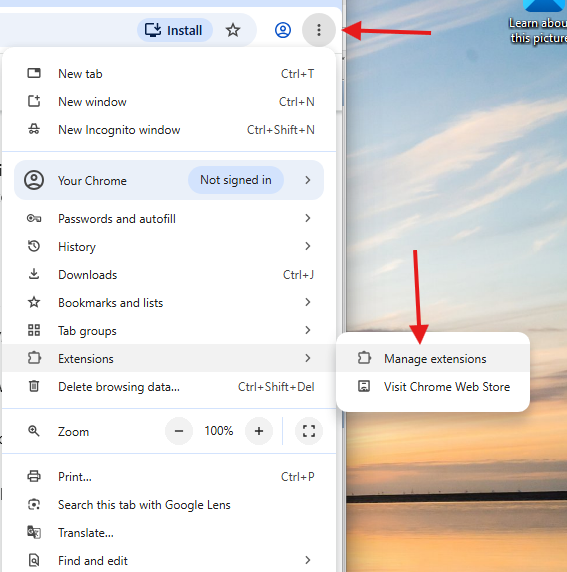Increase zoom with the plus button

click(x=259, y=431)
